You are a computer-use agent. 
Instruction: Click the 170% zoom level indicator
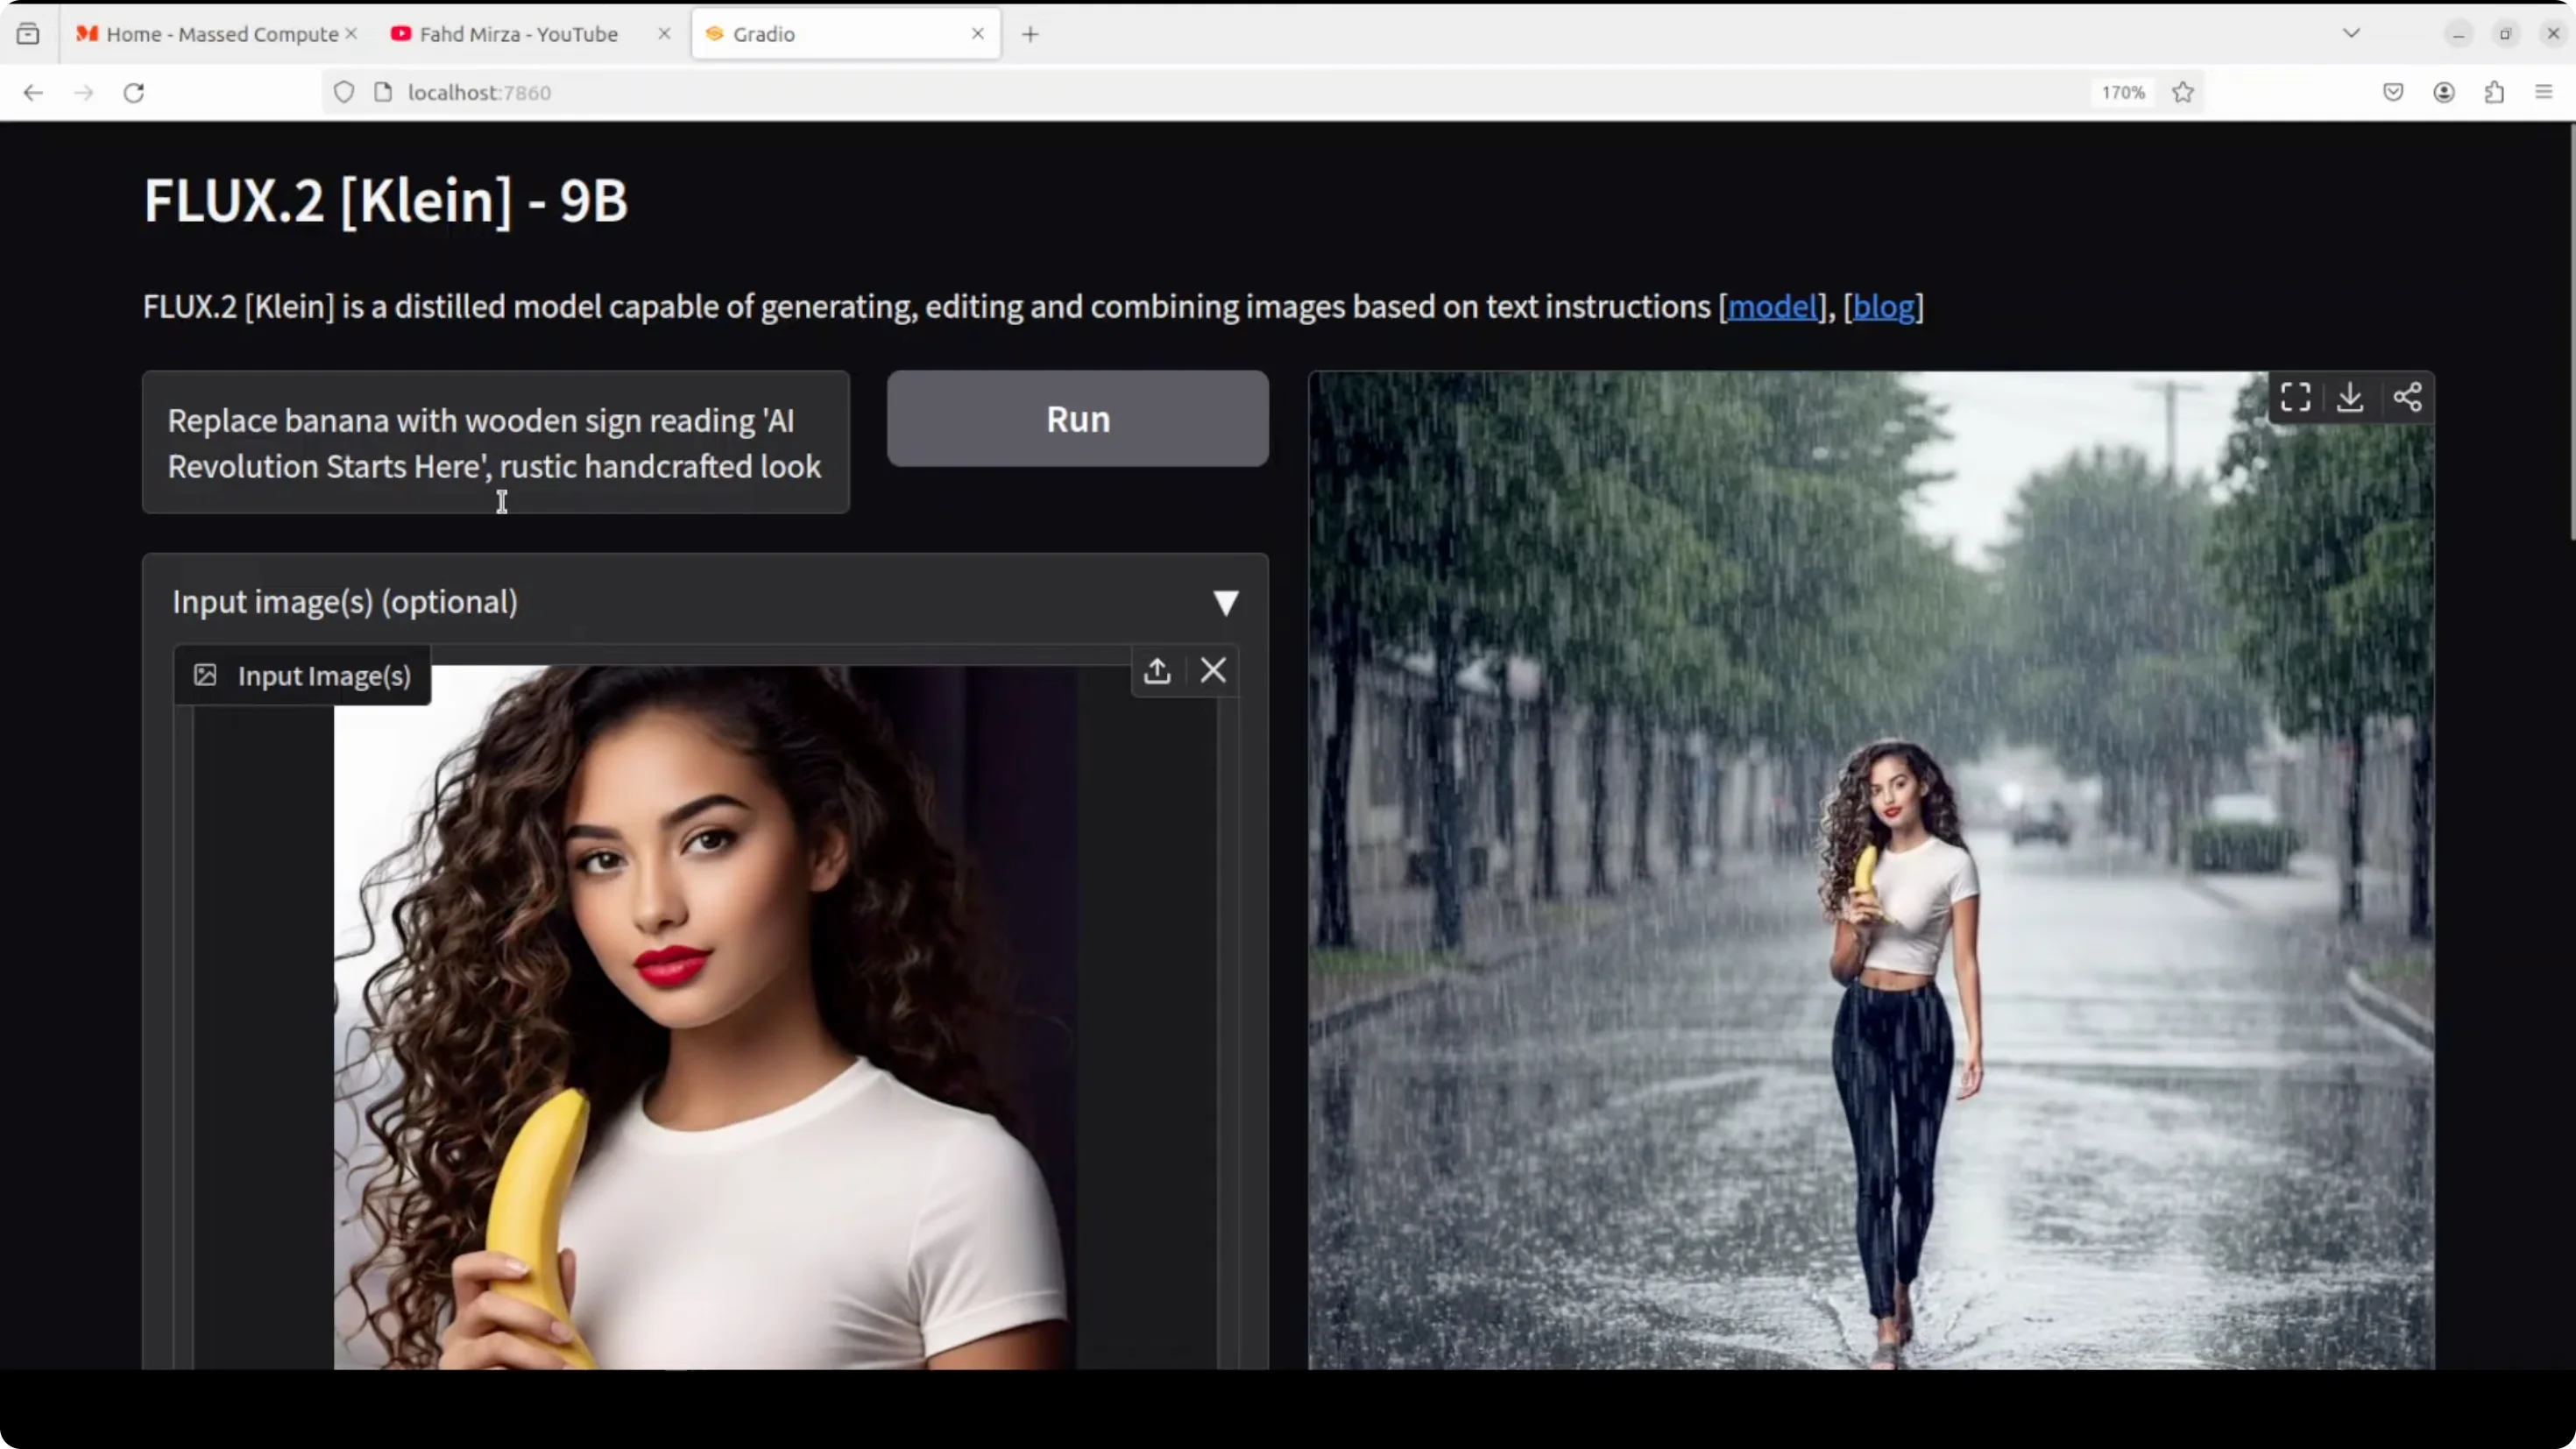(2122, 92)
